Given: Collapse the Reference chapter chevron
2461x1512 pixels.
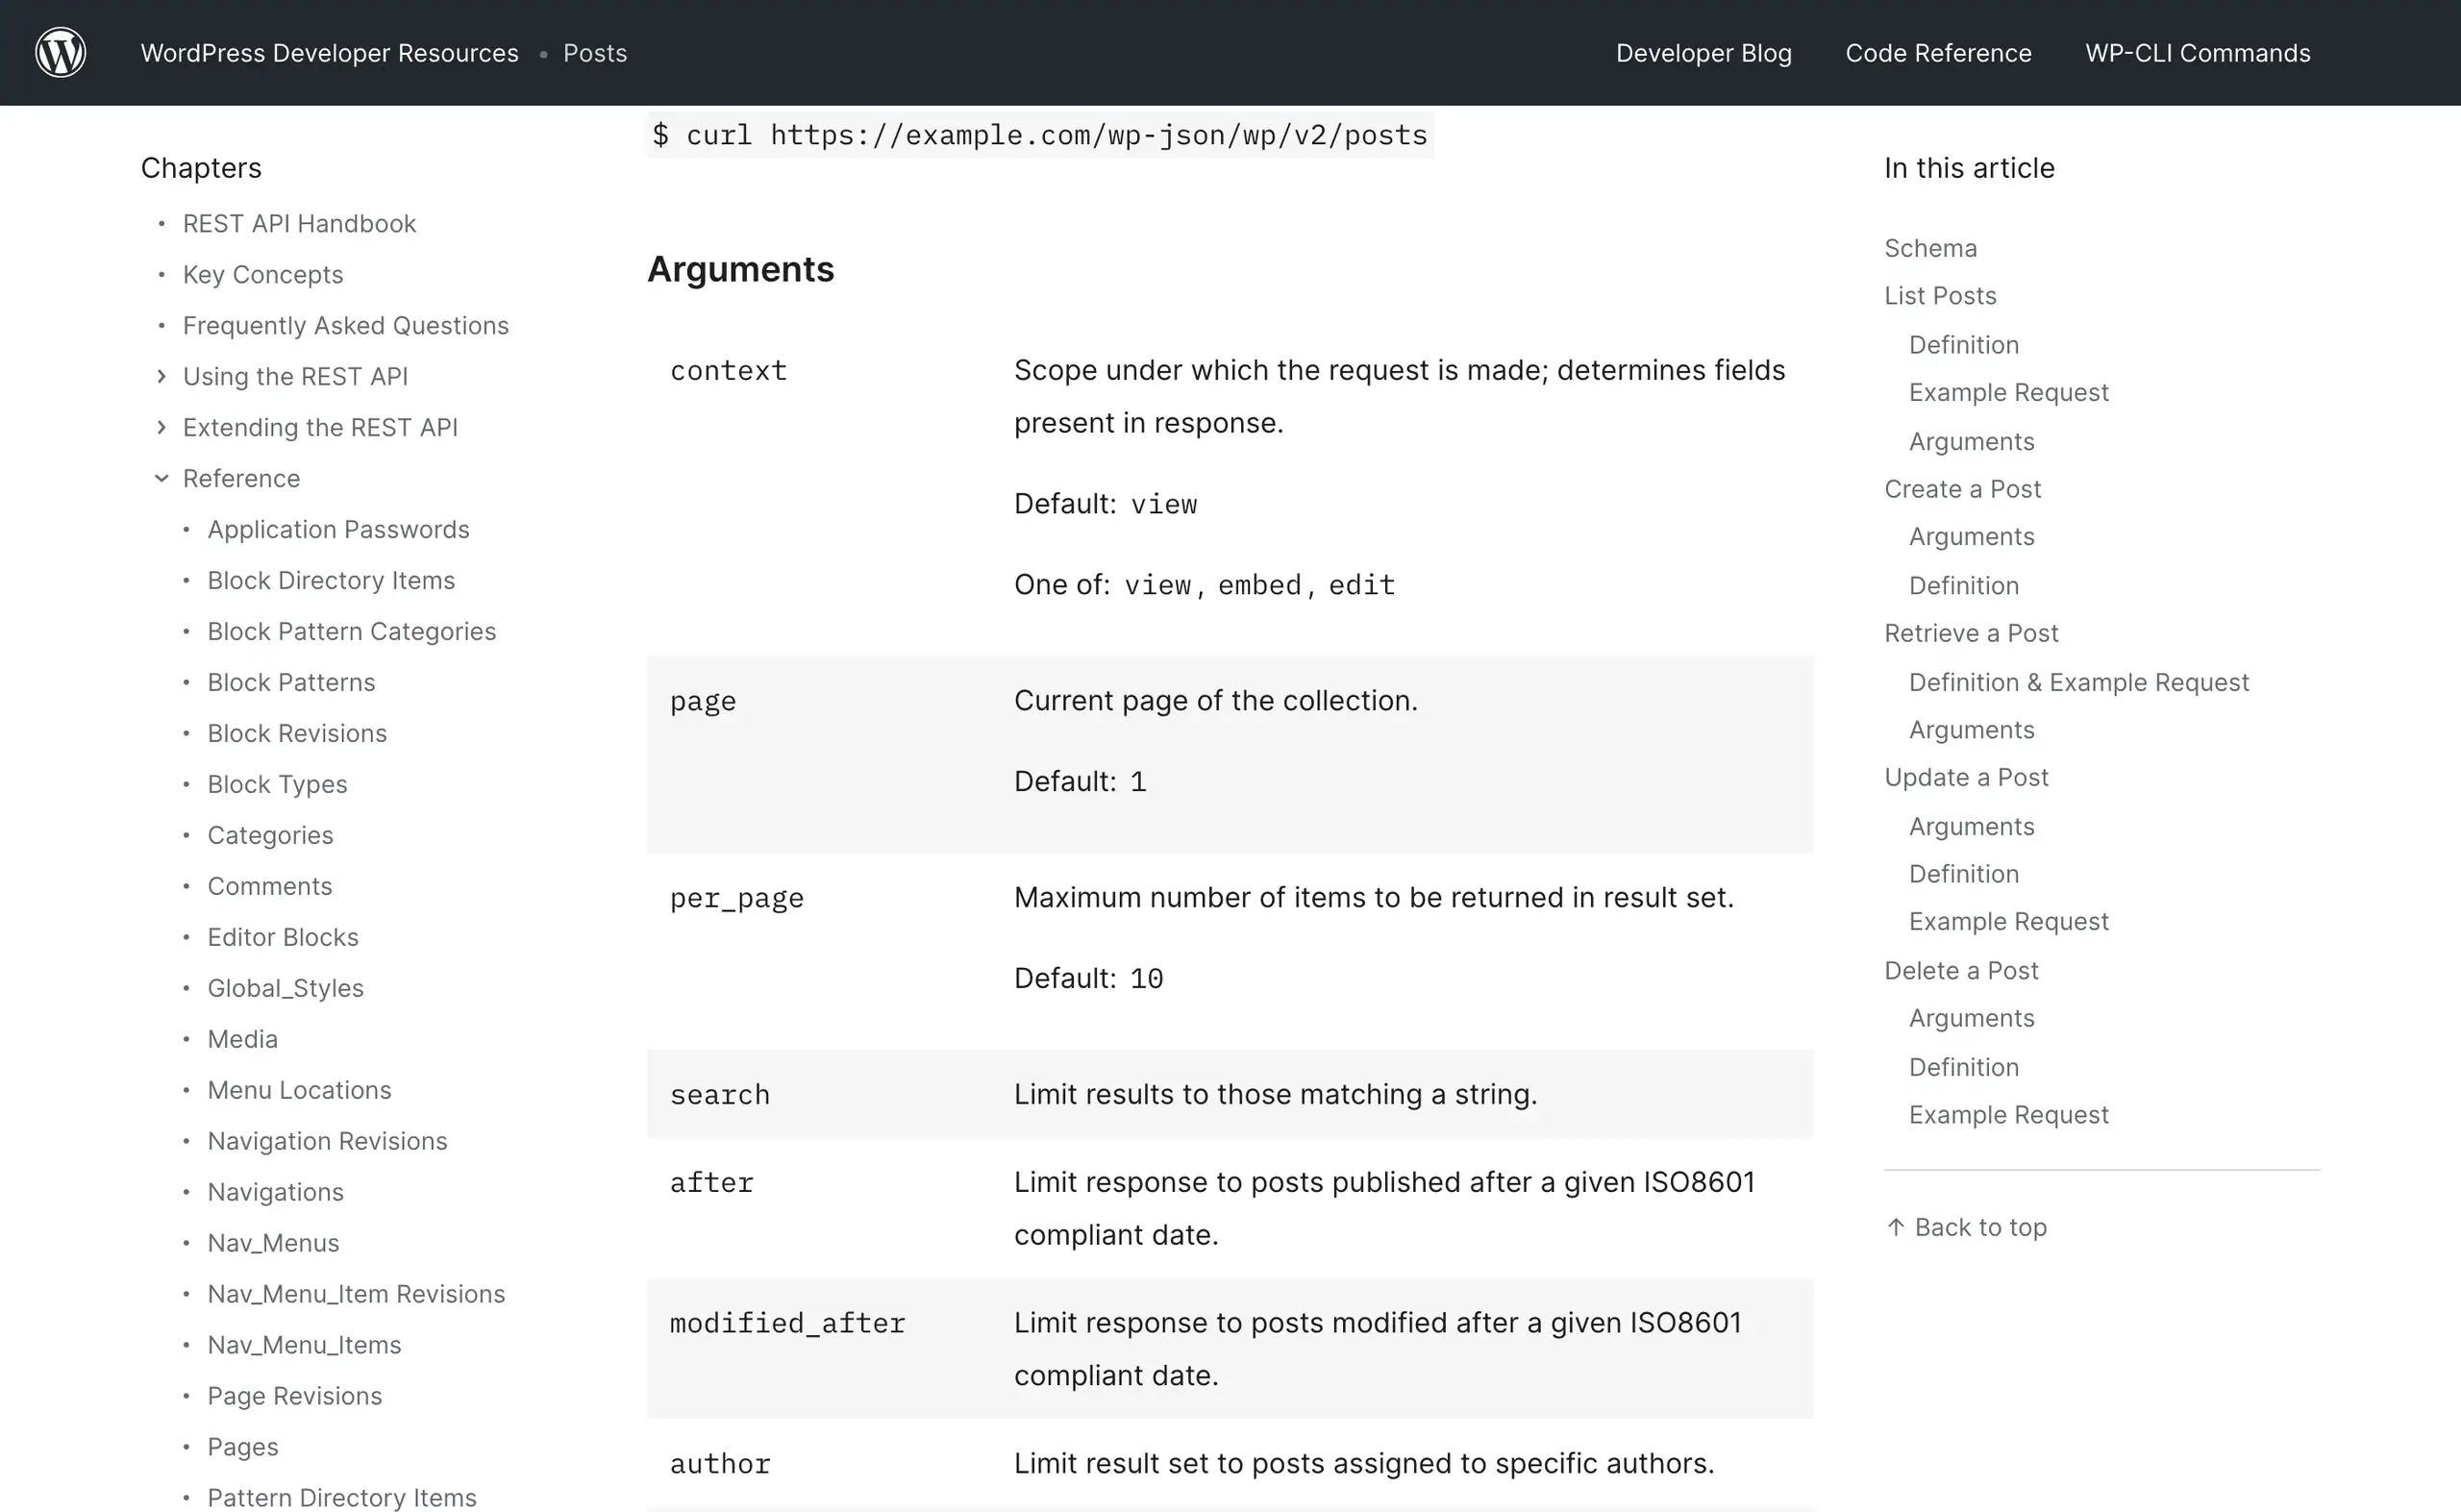Looking at the screenshot, I should click(x=162, y=478).
